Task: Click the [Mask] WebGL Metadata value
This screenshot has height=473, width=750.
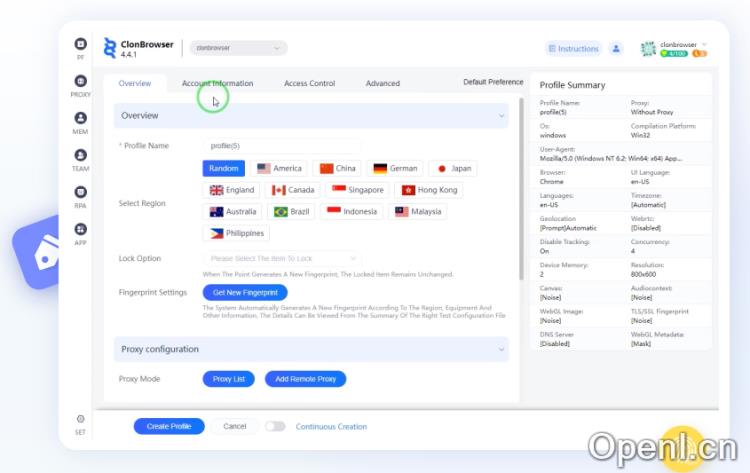Action: pos(640,344)
